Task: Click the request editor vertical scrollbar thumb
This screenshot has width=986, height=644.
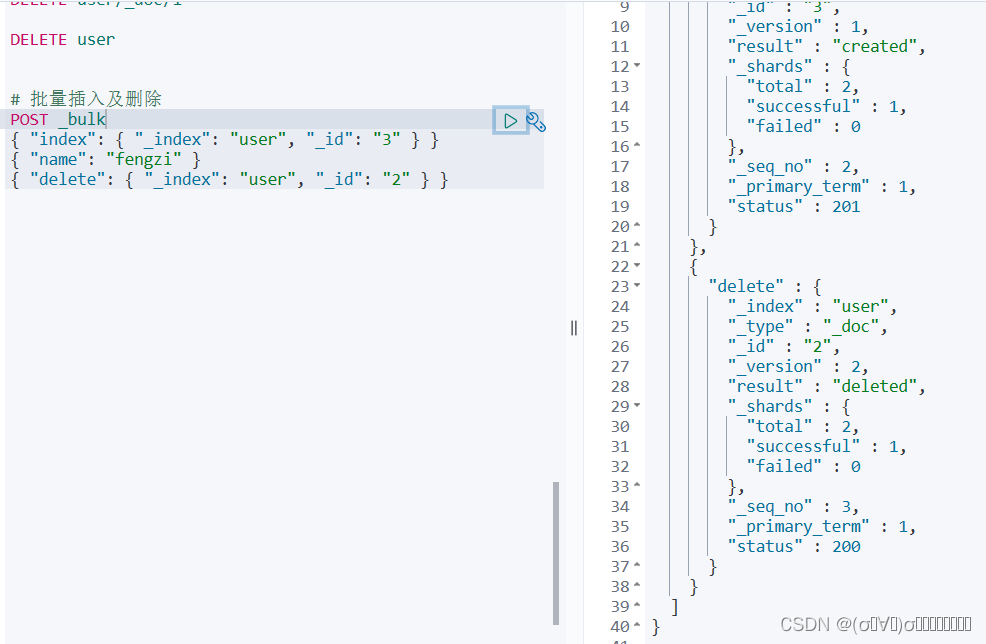Action: (x=556, y=553)
